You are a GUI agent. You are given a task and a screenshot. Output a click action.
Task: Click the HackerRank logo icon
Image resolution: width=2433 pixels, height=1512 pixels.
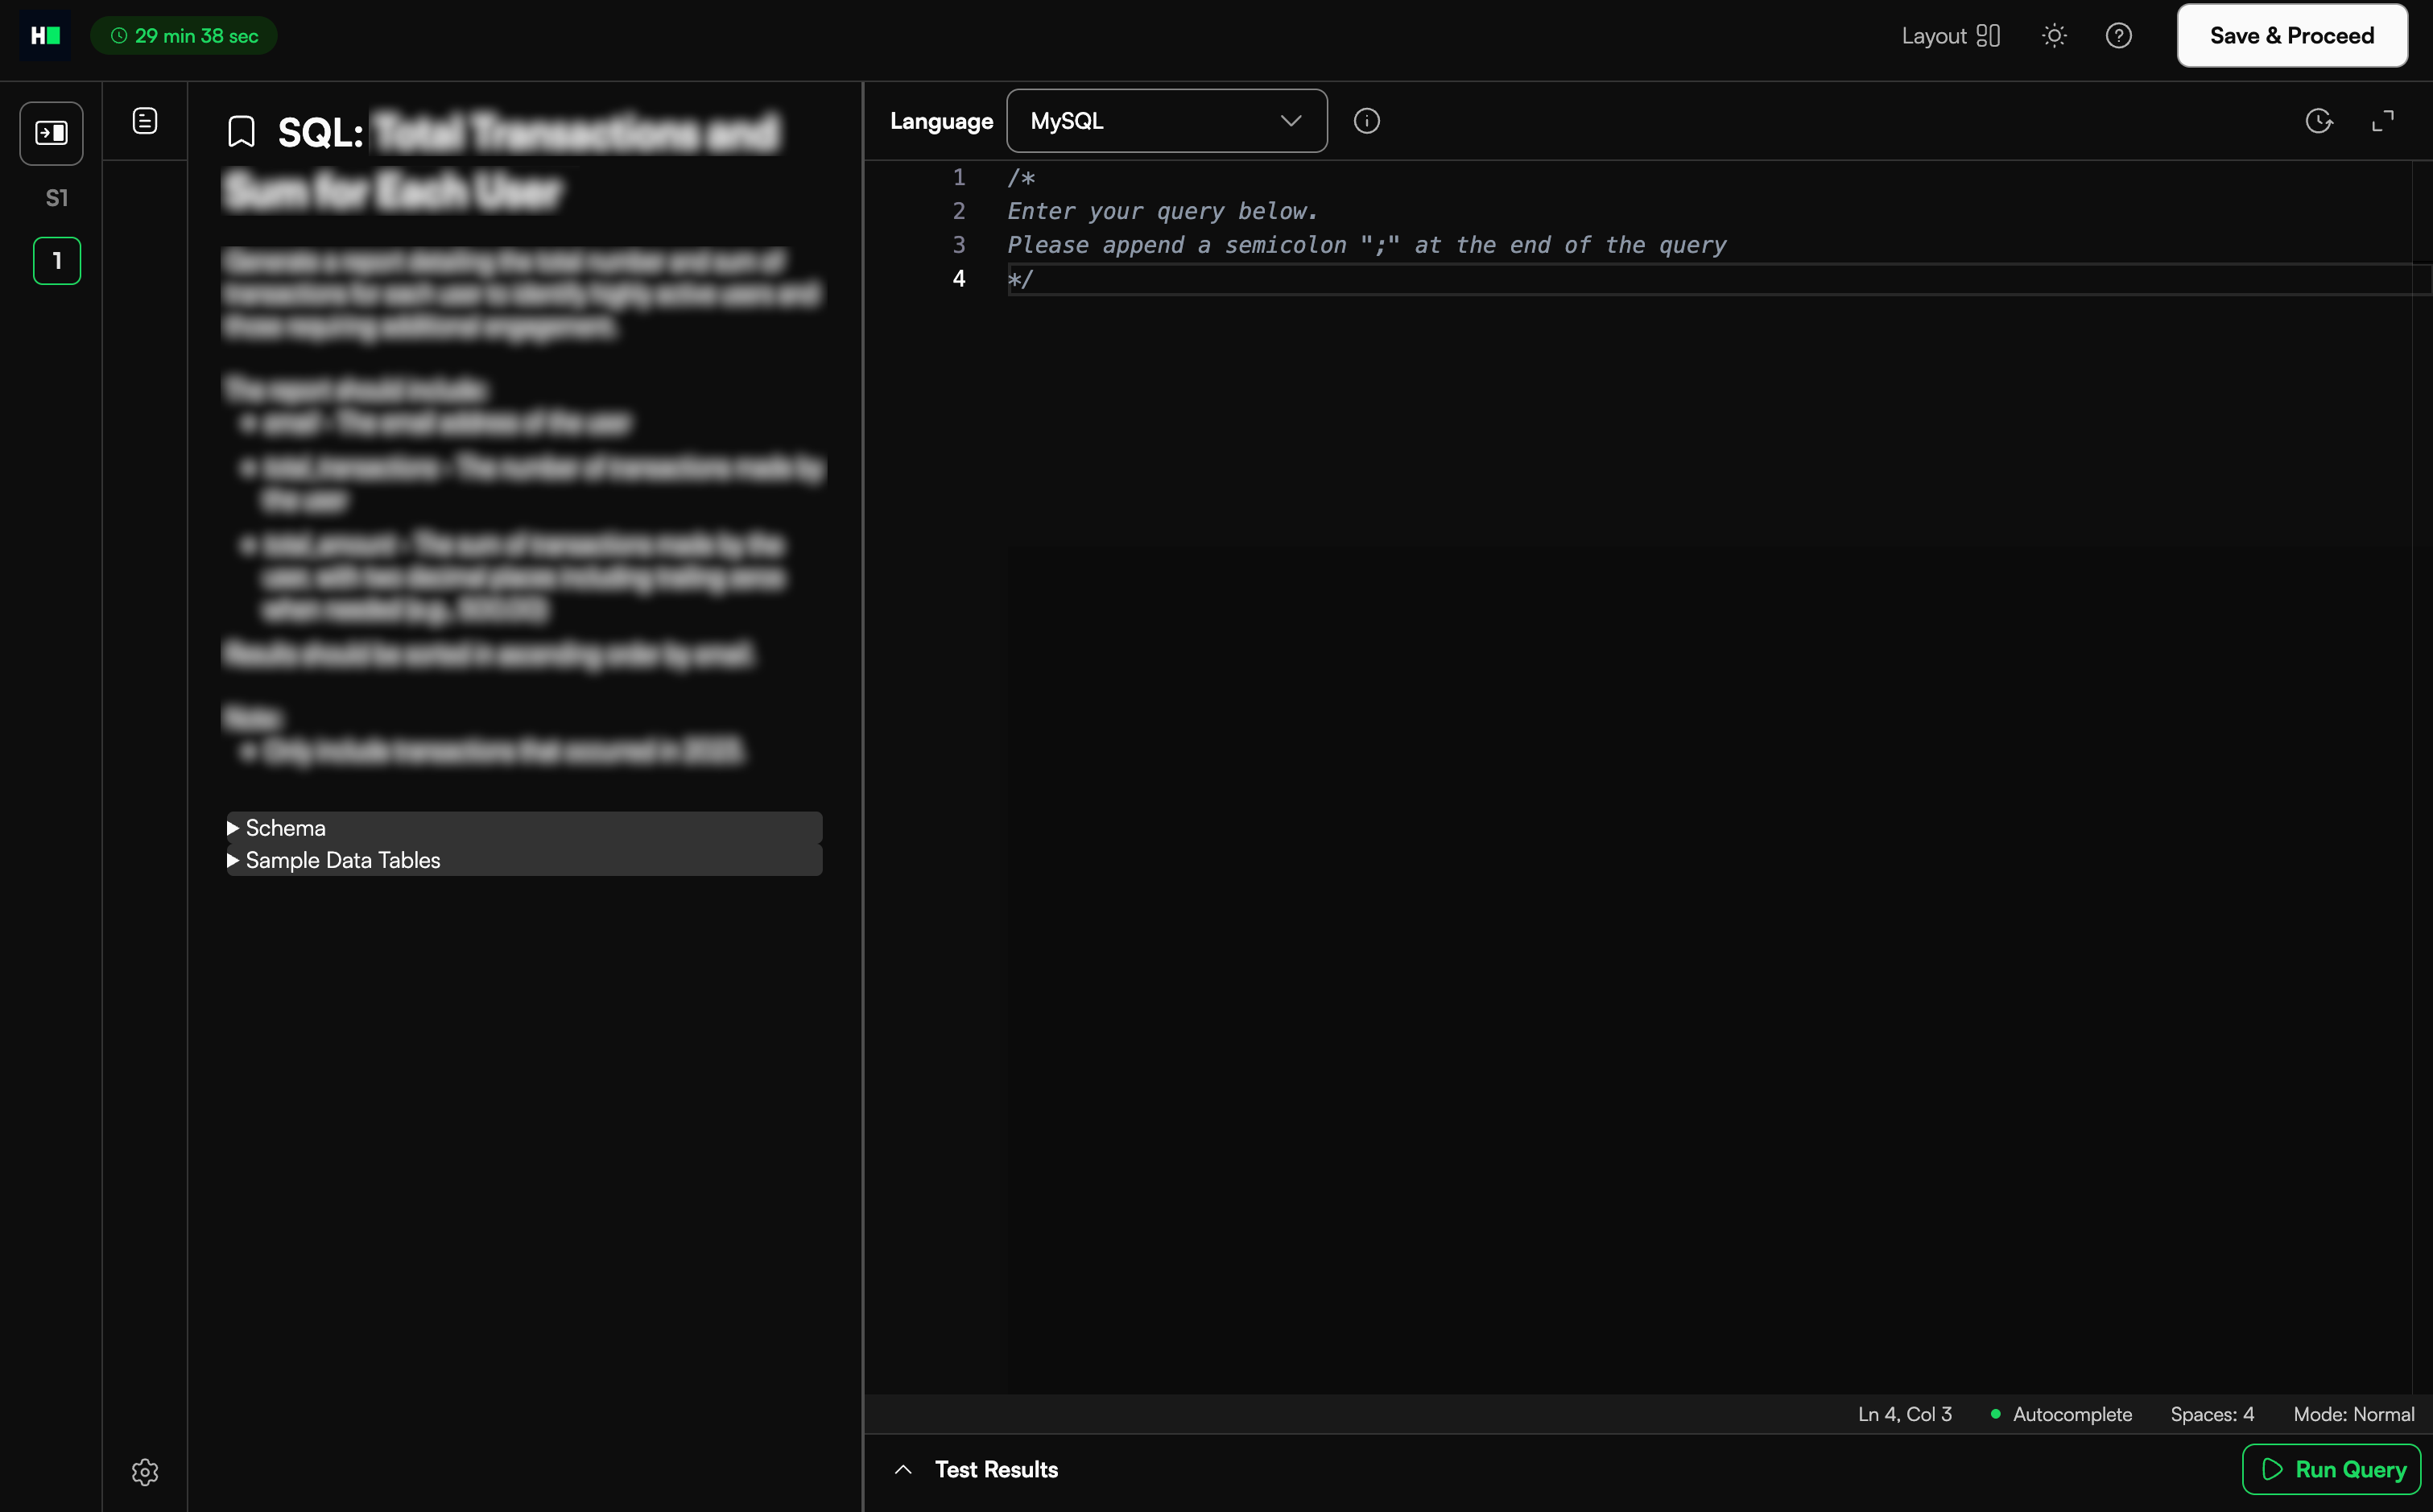point(45,36)
